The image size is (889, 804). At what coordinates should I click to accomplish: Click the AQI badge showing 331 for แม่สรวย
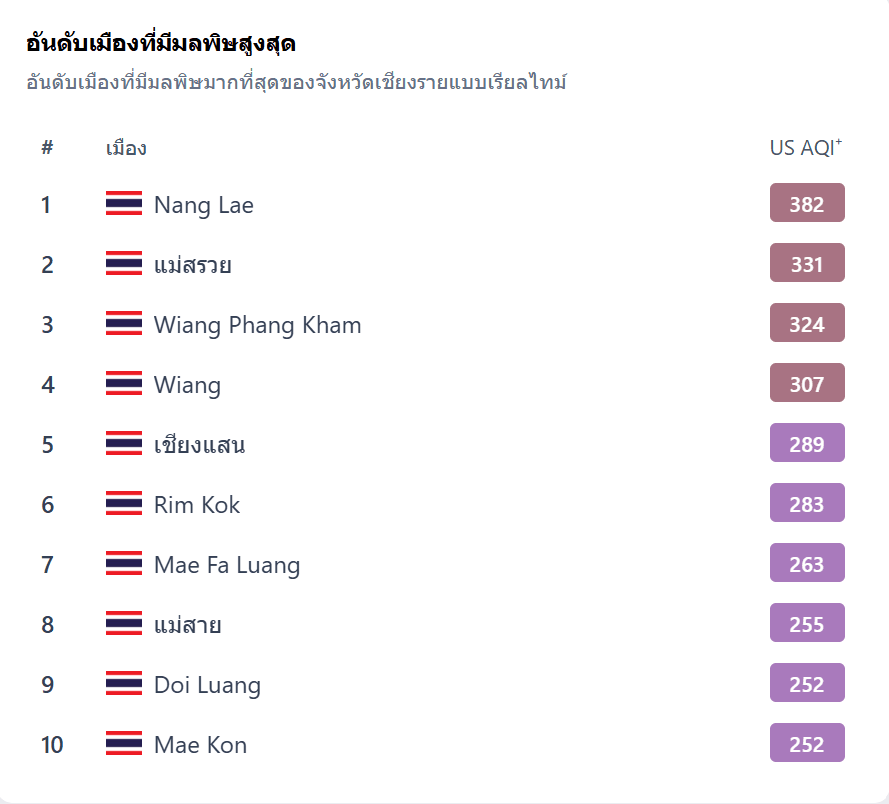tap(806, 263)
